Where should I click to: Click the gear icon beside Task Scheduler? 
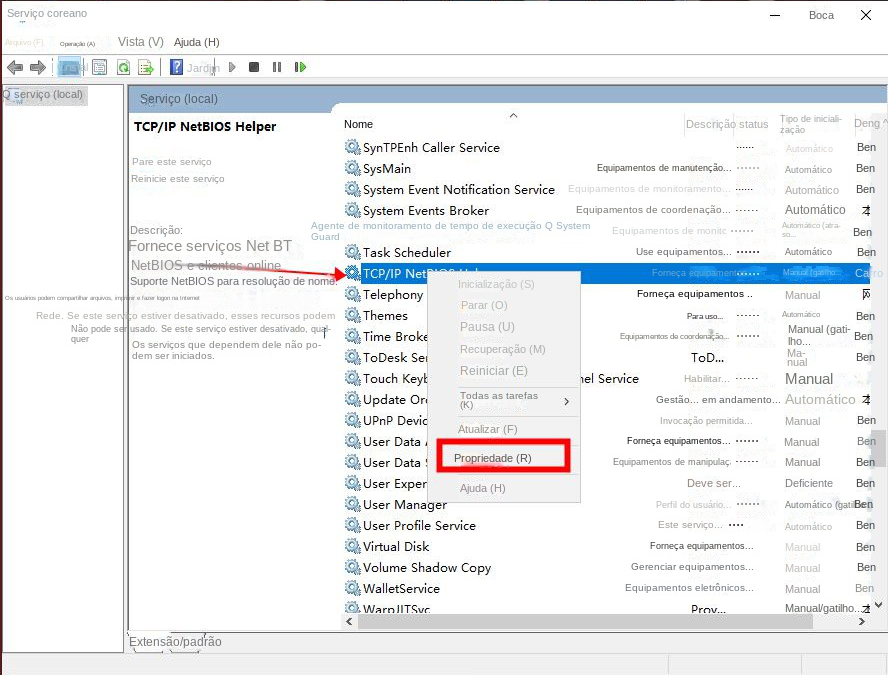pyautogui.click(x=352, y=252)
